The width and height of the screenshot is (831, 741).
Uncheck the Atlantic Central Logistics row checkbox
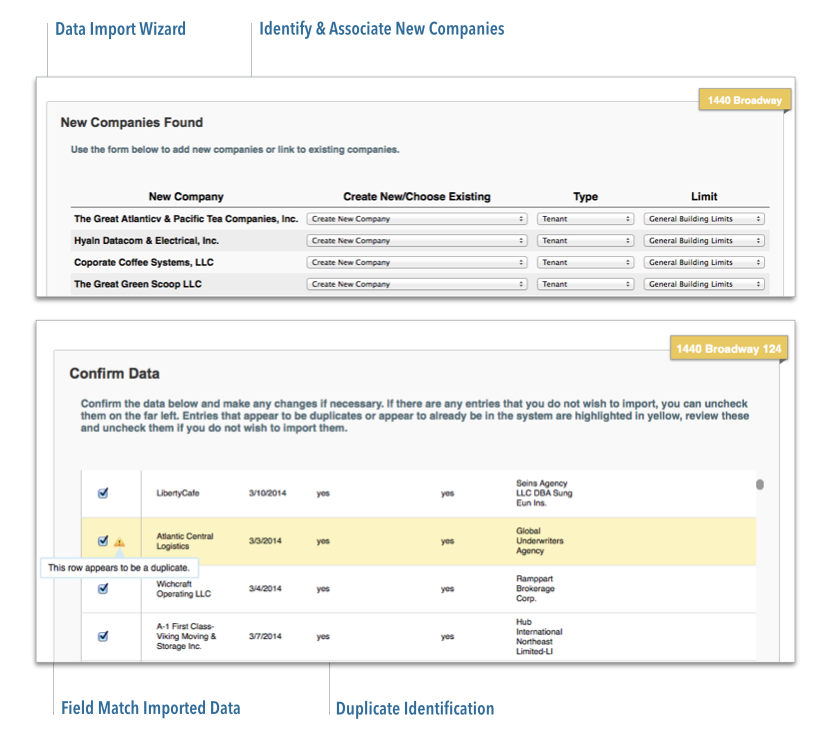click(x=103, y=541)
